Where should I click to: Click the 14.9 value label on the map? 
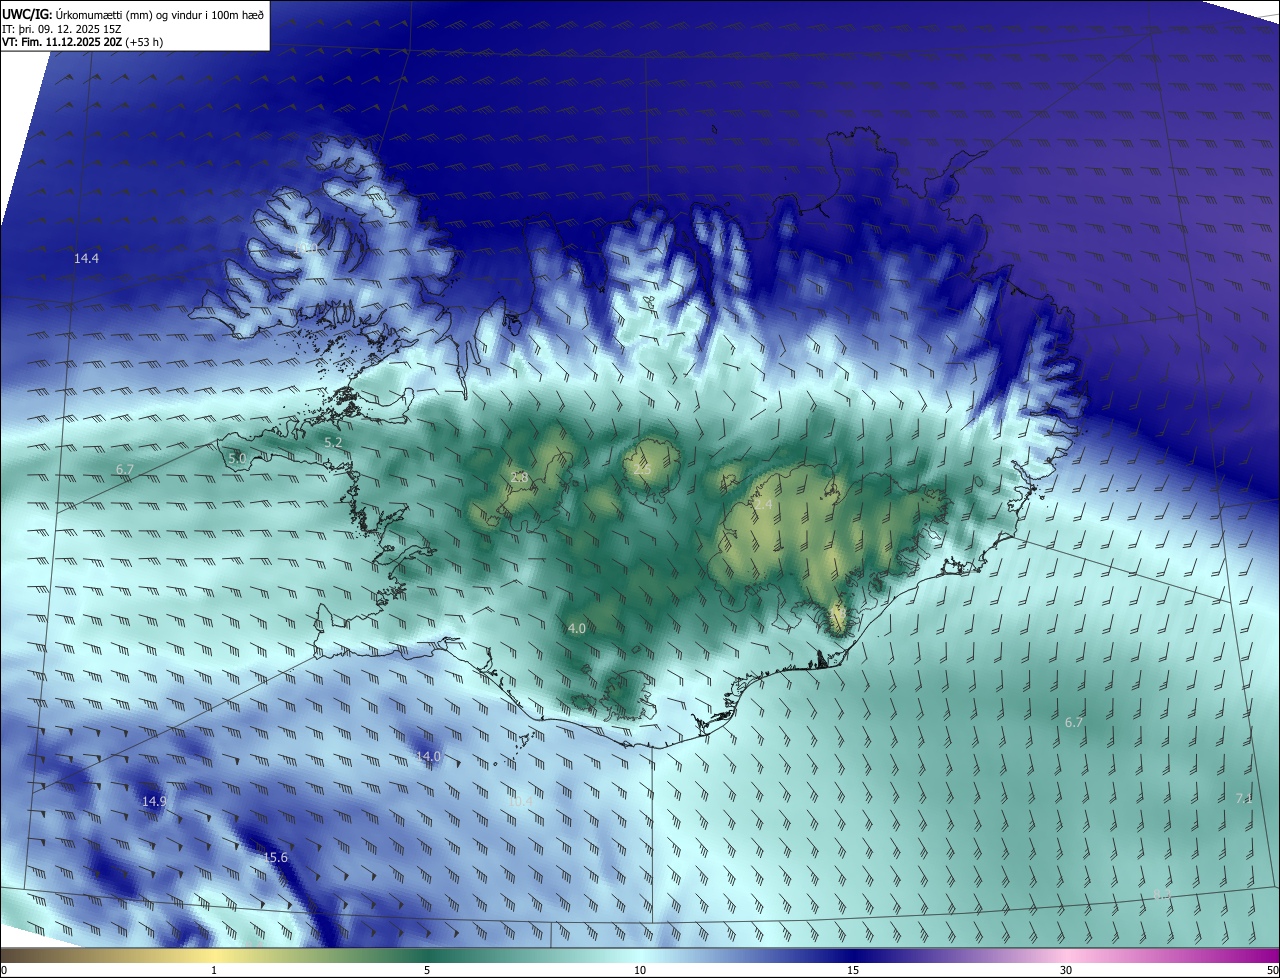(154, 801)
